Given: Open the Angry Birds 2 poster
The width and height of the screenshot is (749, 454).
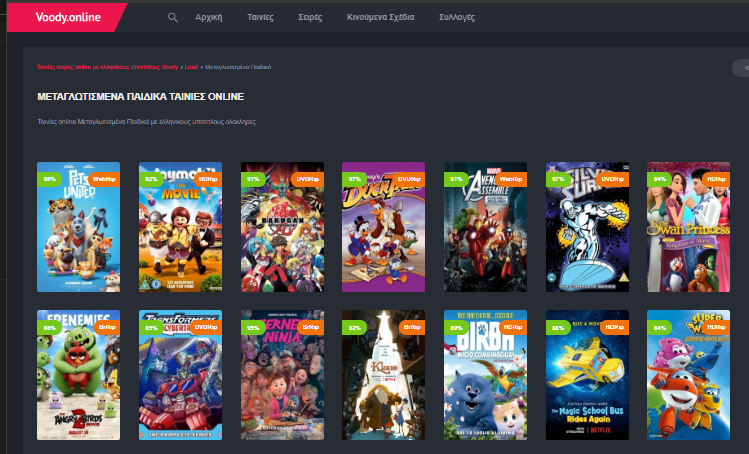Looking at the screenshot, I should (x=78, y=375).
